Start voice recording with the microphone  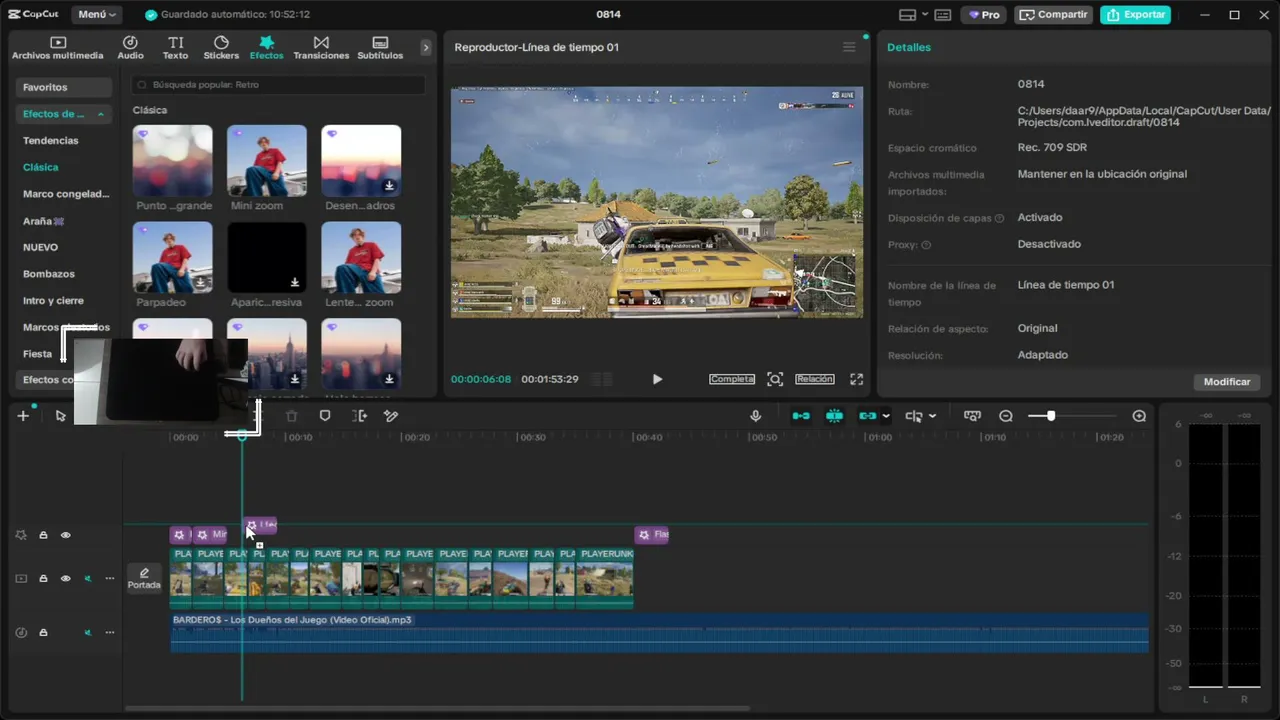(756, 416)
